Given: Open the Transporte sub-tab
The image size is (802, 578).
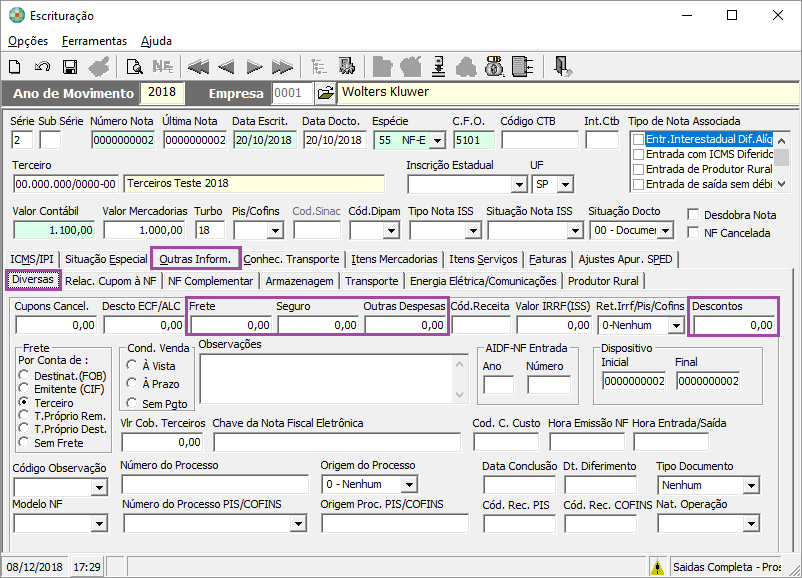Looking at the screenshot, I should pyautogui.click(x=371, y=281).
